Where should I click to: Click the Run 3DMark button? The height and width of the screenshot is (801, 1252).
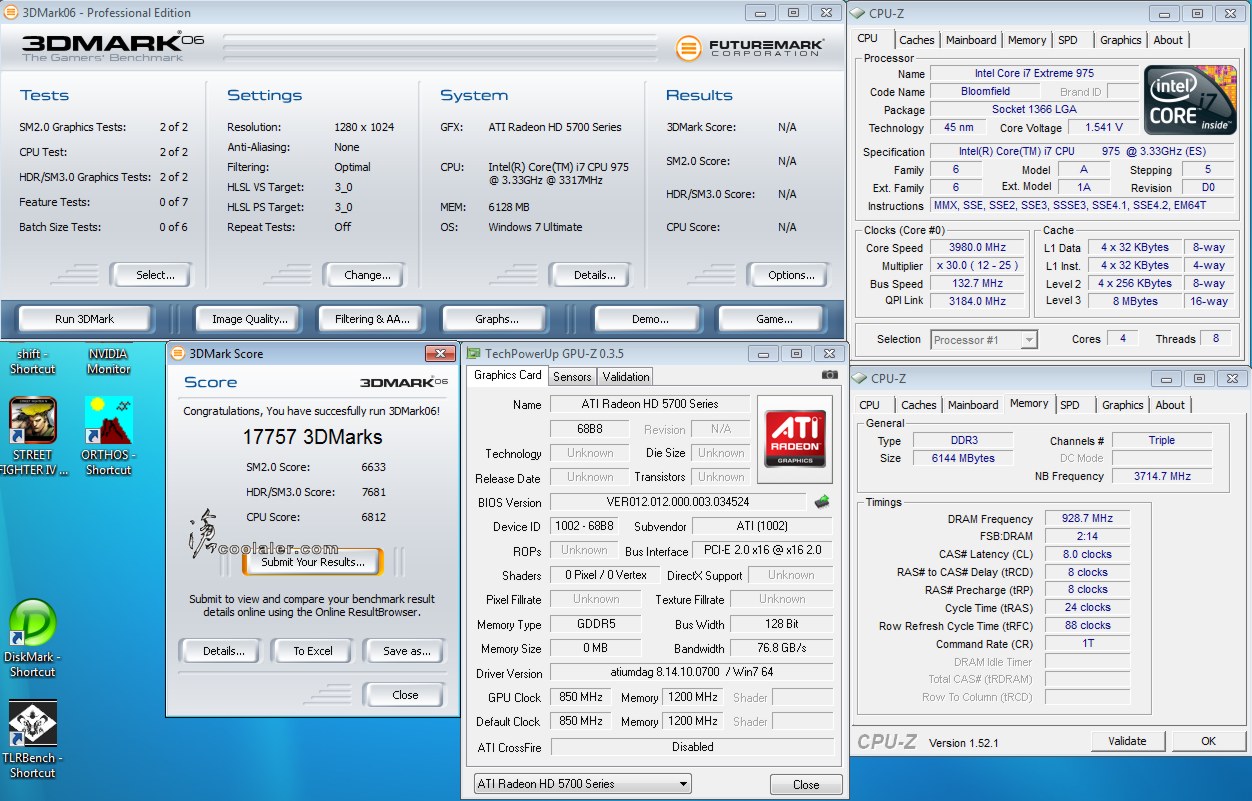[x=85, y=319]
